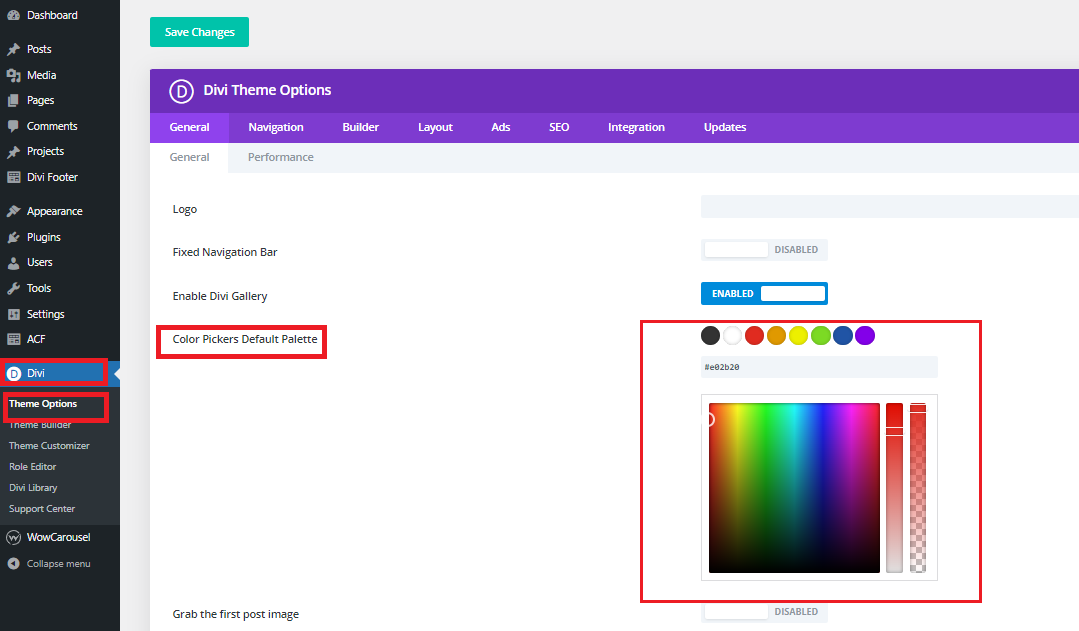
Task: Select the orange palette swatch
Action: (776, 336)
